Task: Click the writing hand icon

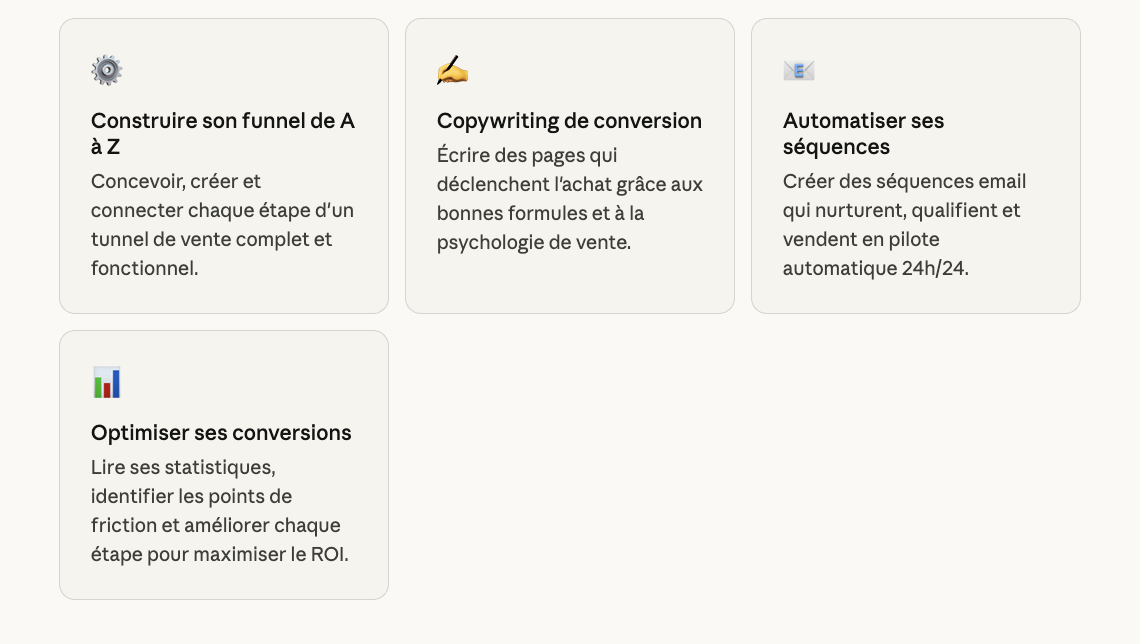Action: (x=452, y=70)
